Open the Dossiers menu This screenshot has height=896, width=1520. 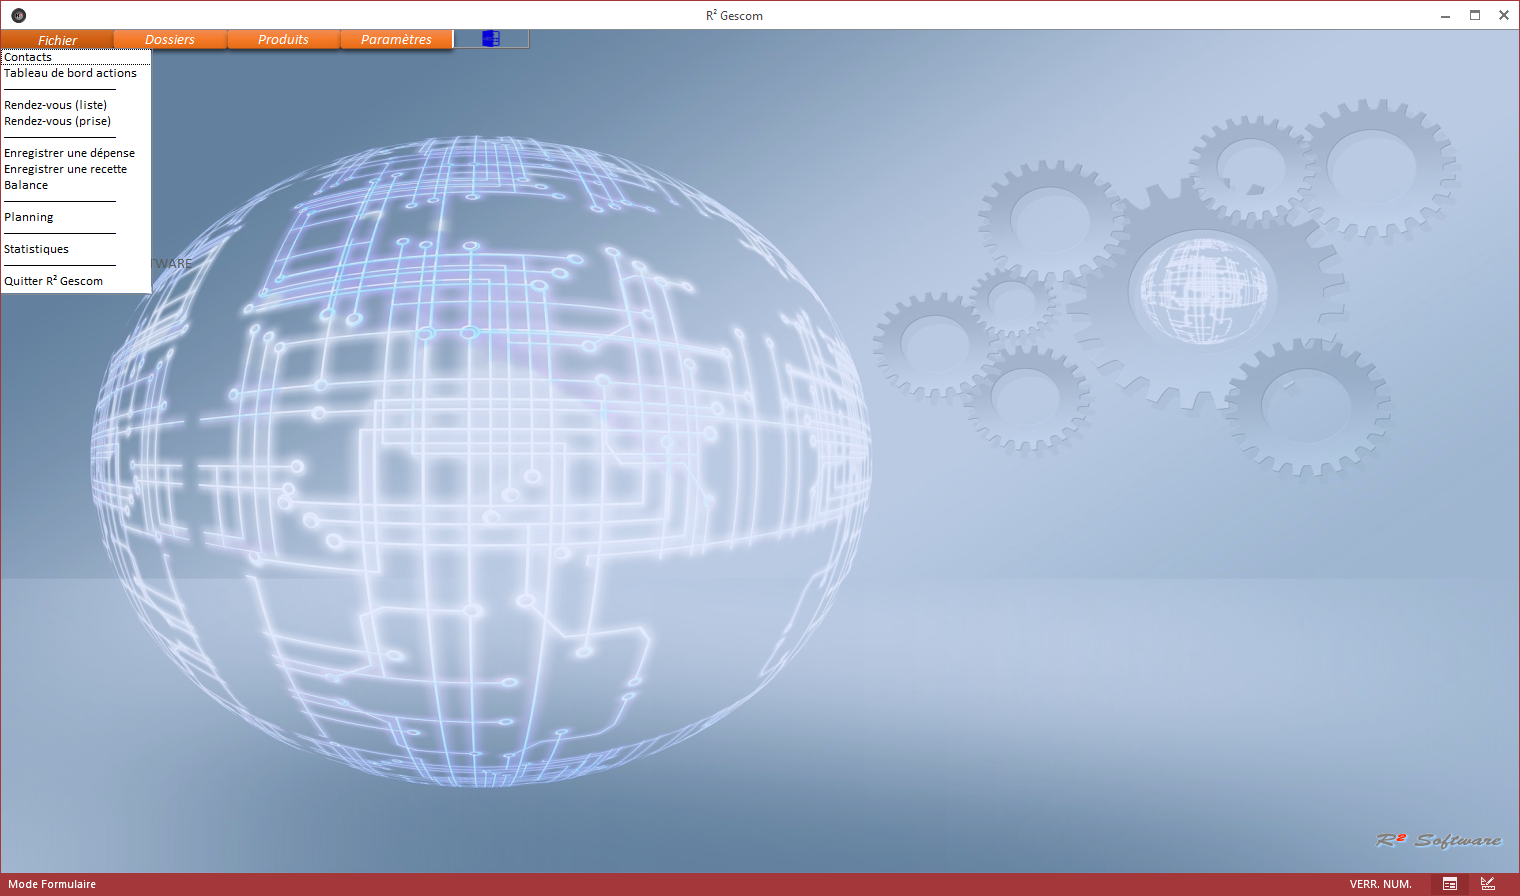tap(170, 40)
